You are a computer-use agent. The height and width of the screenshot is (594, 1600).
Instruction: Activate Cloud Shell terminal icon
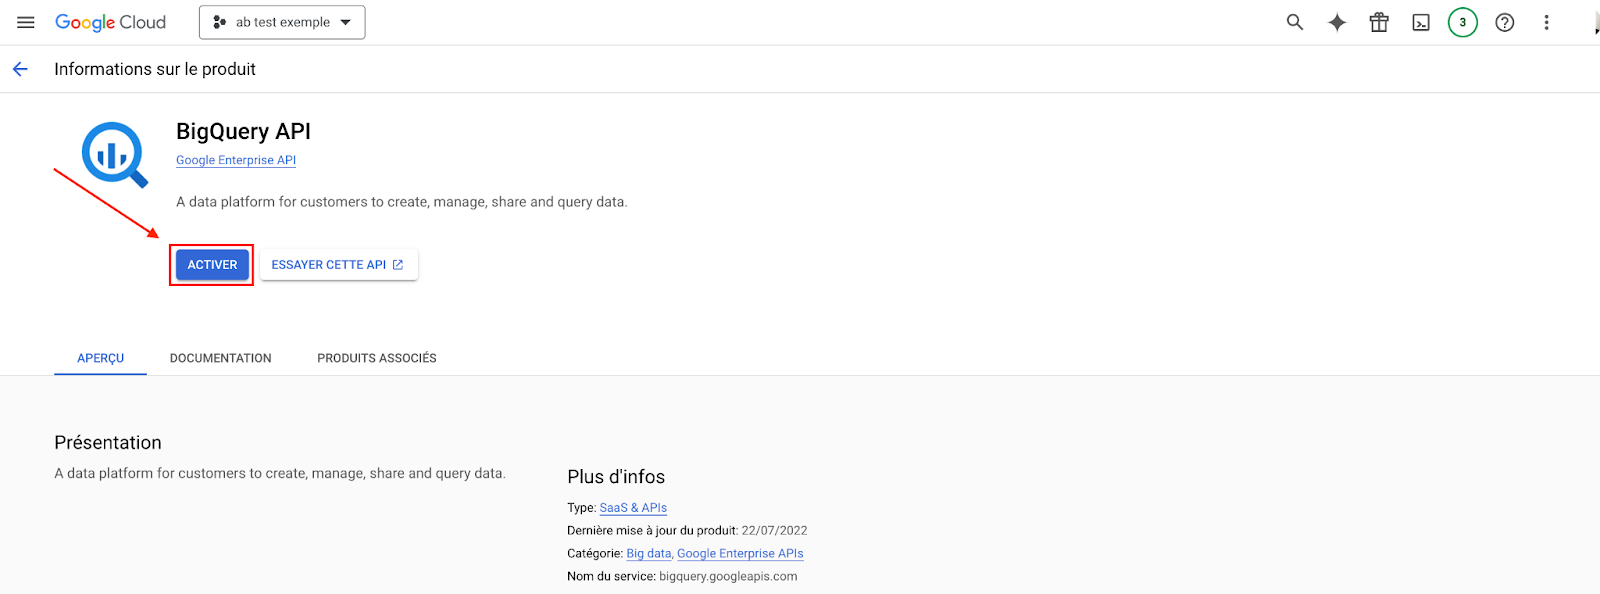click(1421, 22)
